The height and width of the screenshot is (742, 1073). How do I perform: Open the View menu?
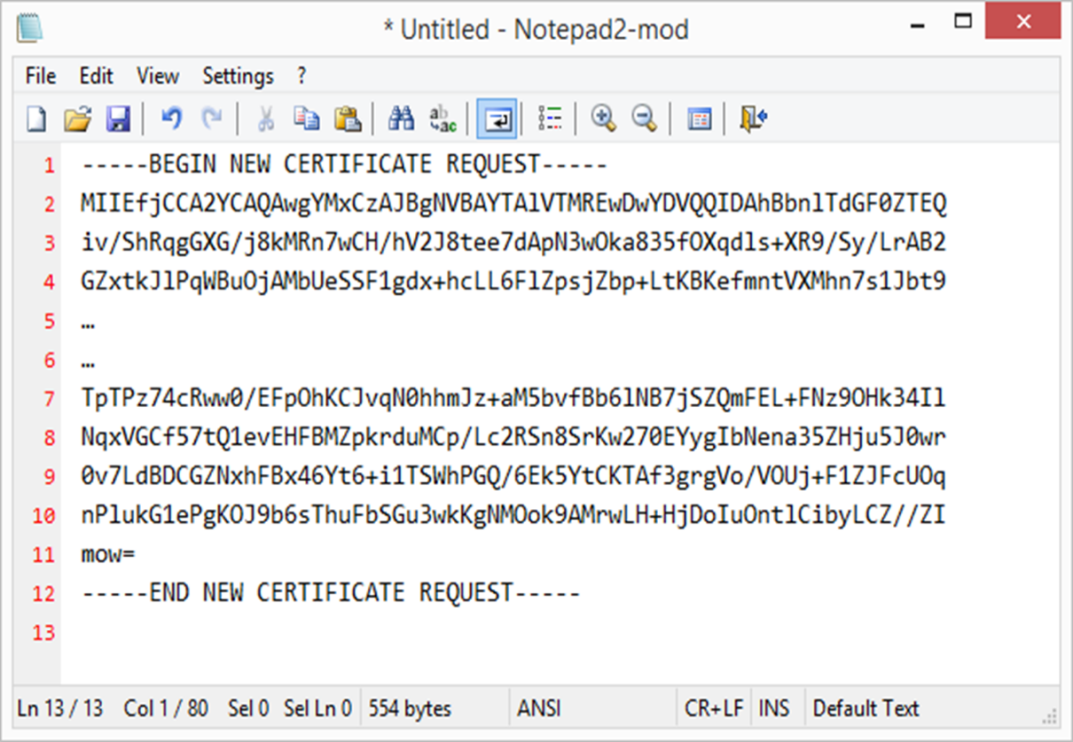[157, 75]
